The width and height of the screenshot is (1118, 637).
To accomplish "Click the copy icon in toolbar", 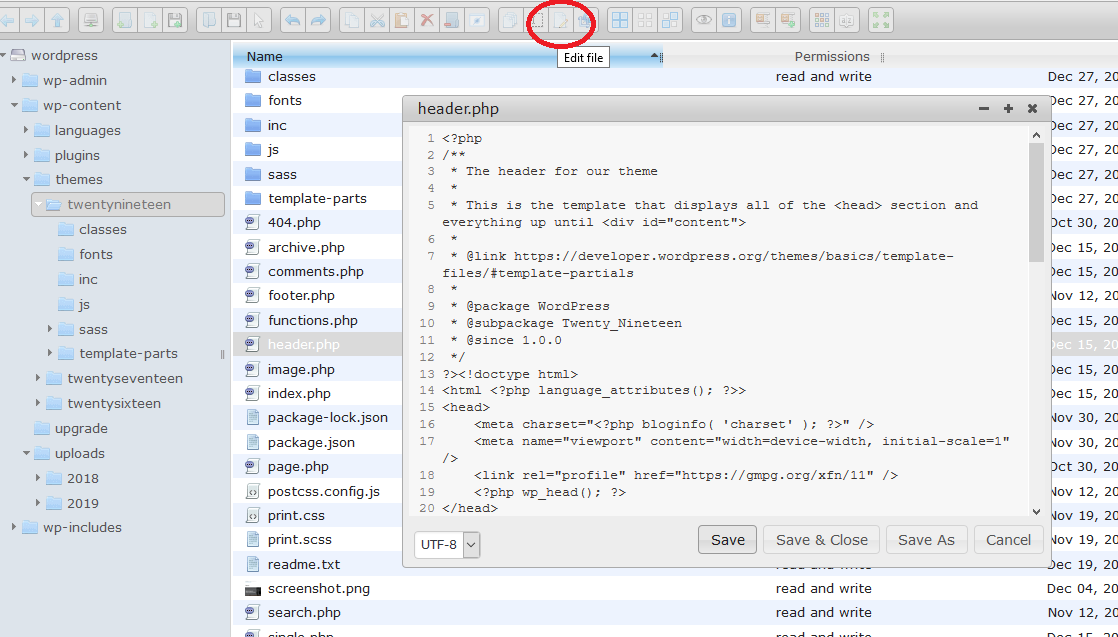I will tap(352, 21).
